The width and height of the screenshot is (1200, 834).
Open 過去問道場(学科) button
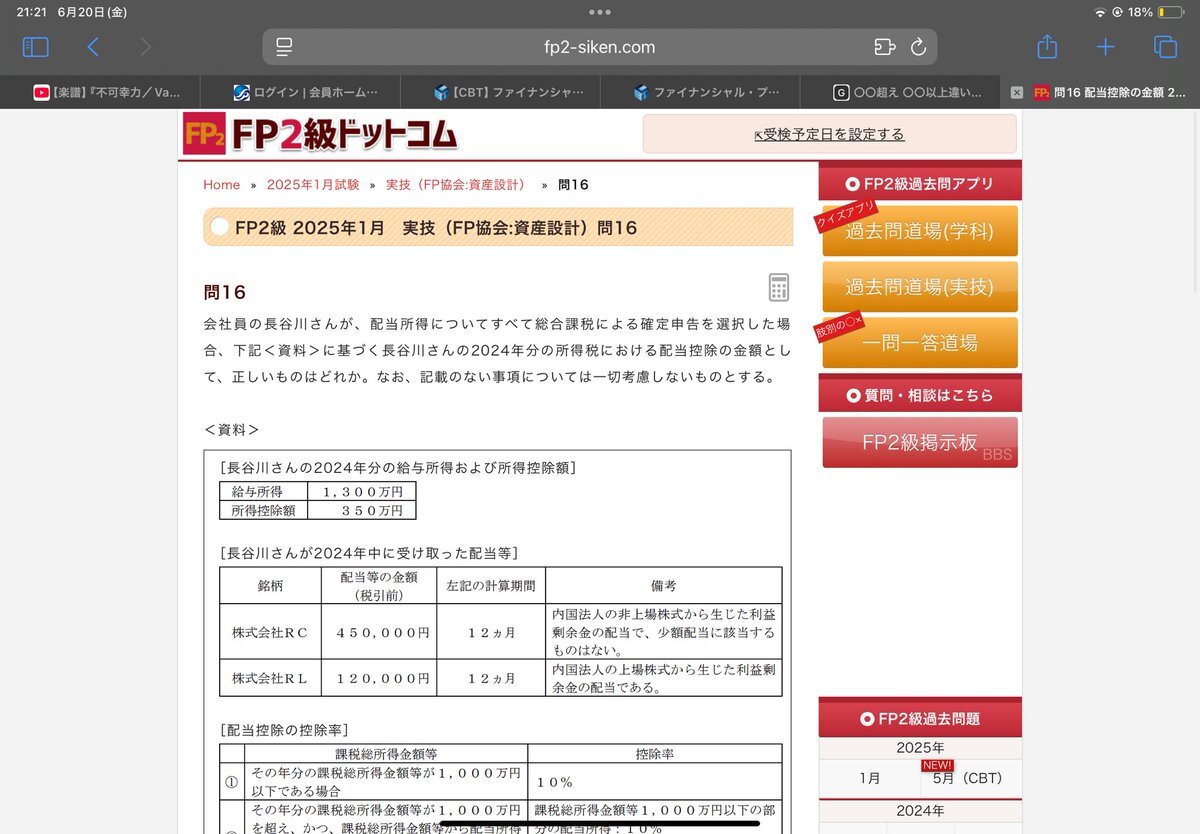[x=920, y=231]
